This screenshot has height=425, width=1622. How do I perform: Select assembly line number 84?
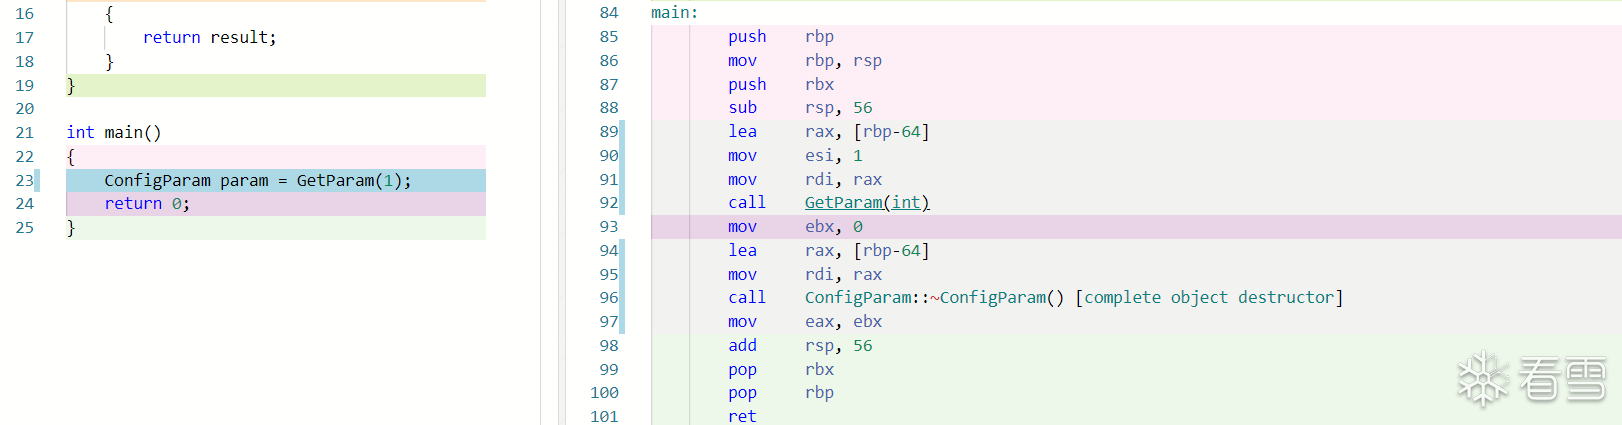pos(608,13)
